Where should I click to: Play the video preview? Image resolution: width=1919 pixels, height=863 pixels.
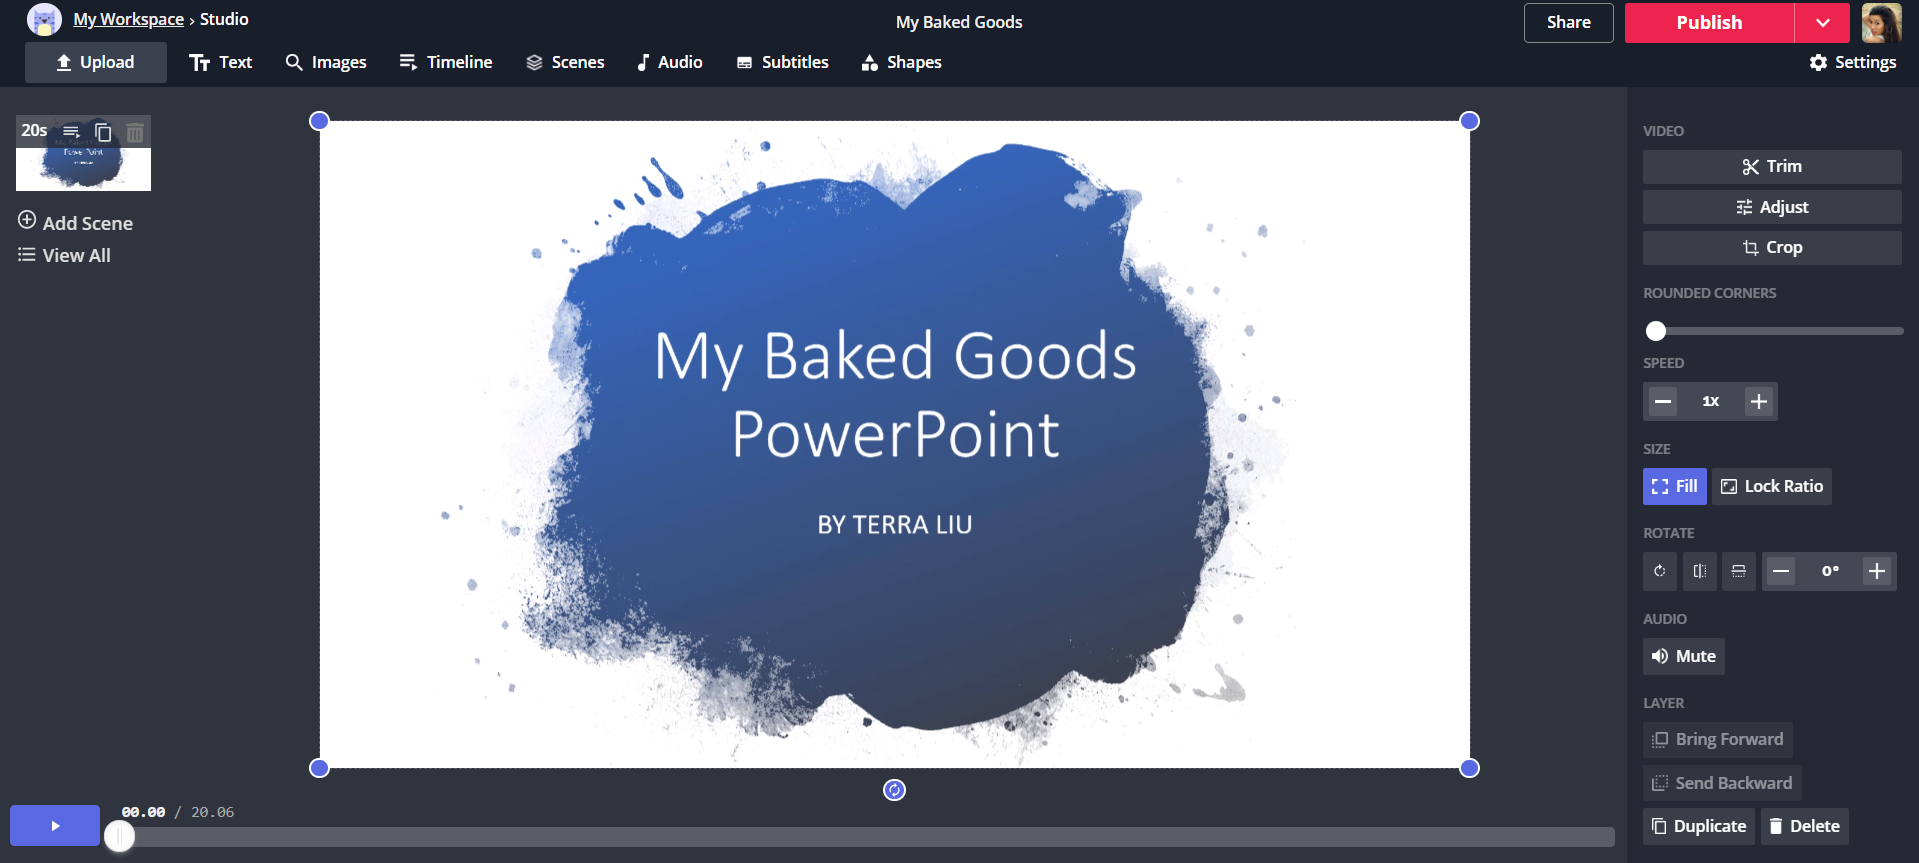(x=55, y=826)
